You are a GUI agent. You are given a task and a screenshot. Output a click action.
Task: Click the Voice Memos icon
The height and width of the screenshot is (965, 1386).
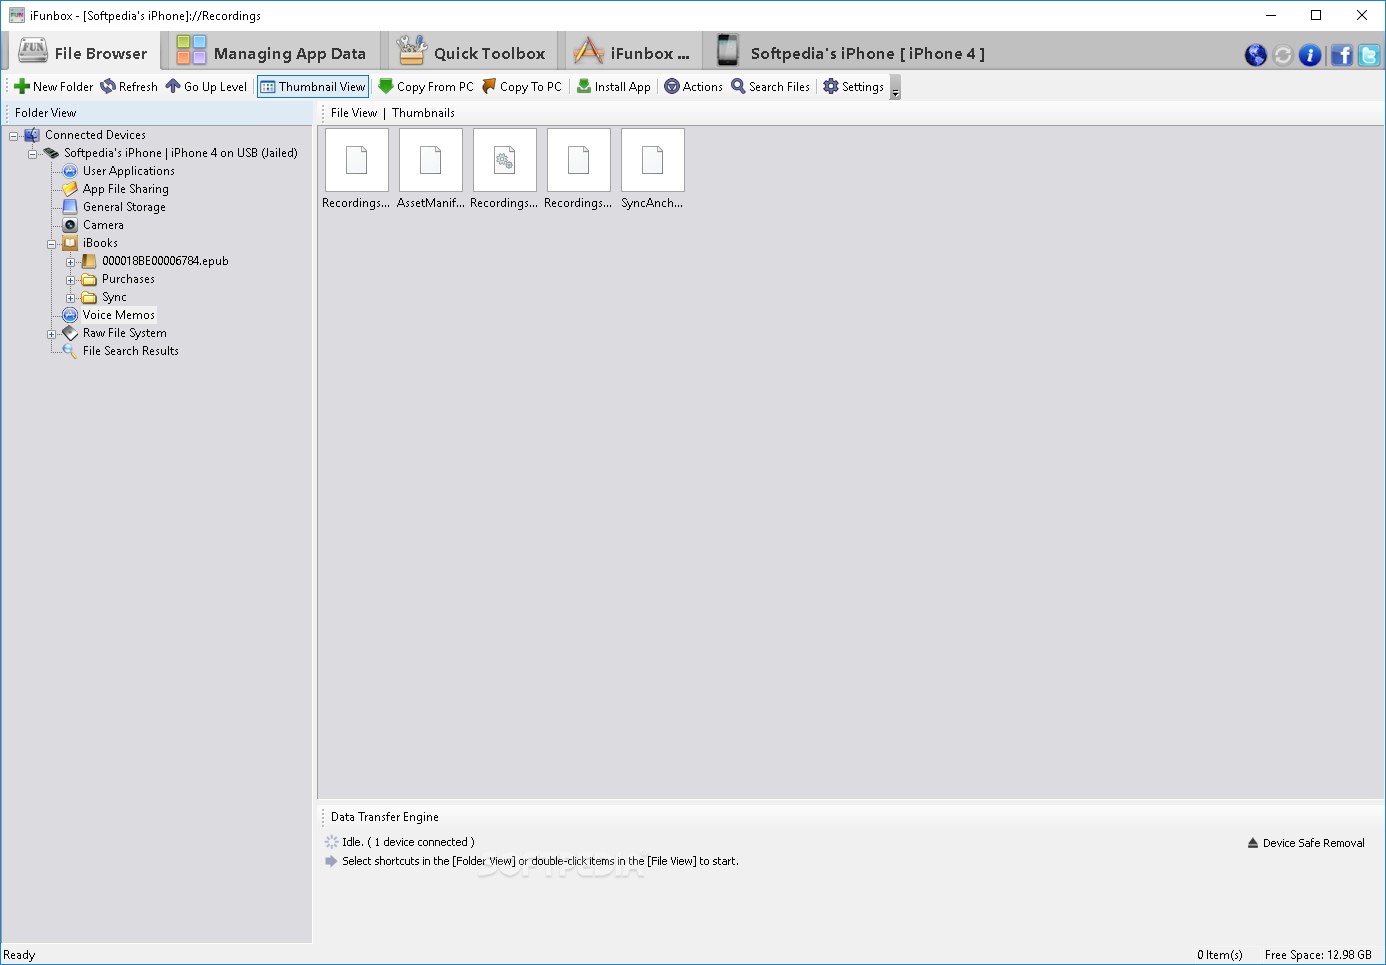(x=70, y=315)
